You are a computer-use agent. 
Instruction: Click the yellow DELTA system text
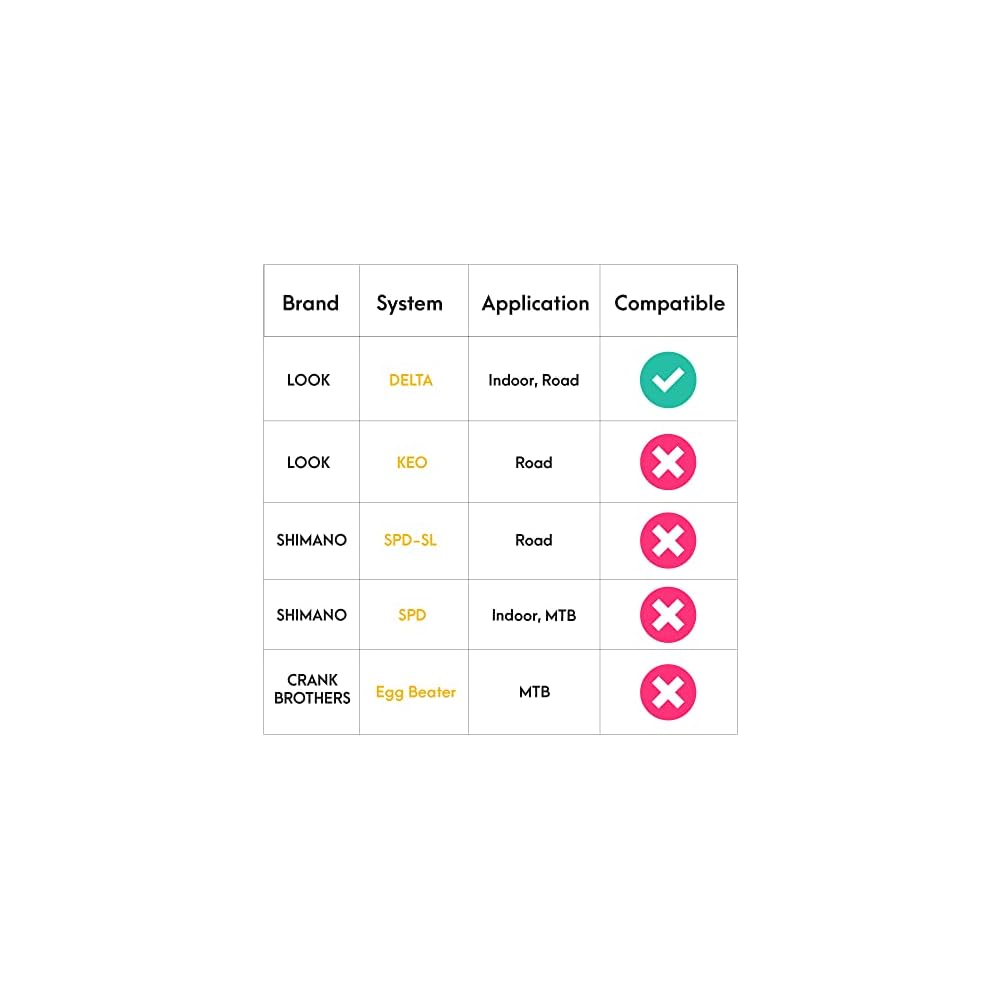pos(411,380)
